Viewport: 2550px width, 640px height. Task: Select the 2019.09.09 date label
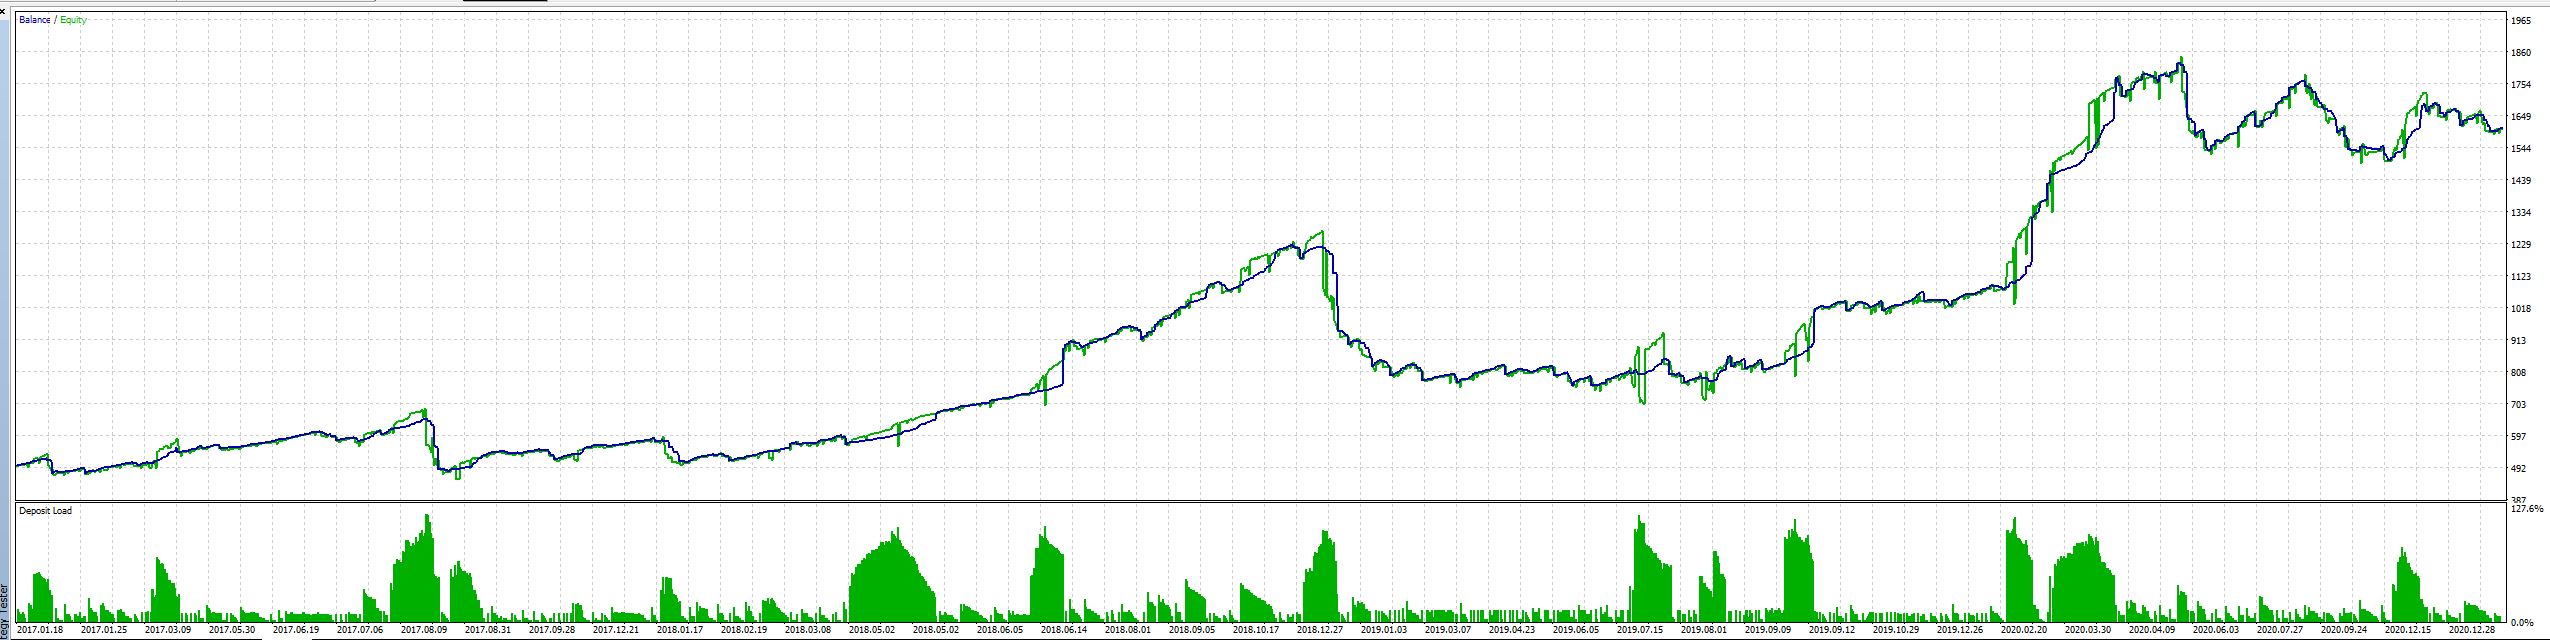coord(1768,630)
